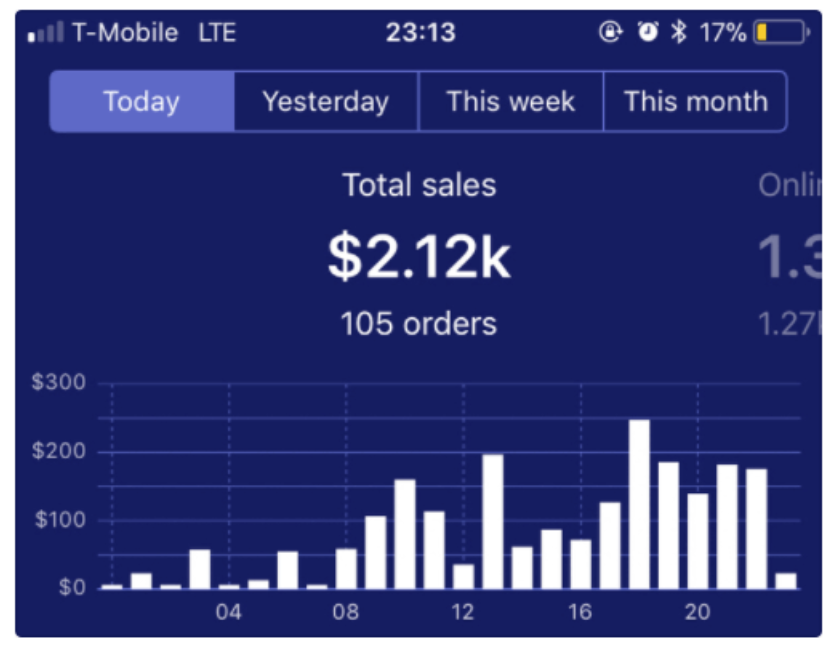Tap the sales bar above hour 12
Image resolution: width=835 pixels, height=650 pixels.
463,576
